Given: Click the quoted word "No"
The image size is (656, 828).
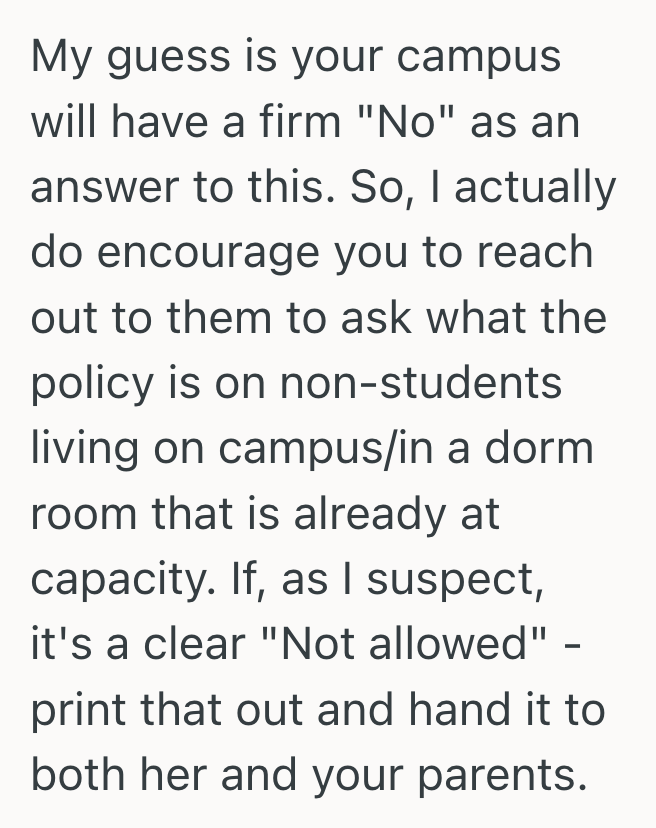Looking at the screenshot, I should [x=403, y=122].
